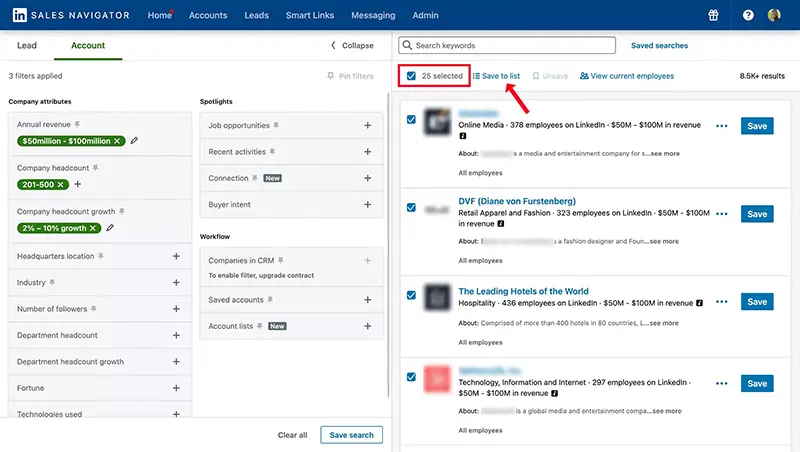Click the pin icon next to Annual revenue
This screenshot has height=452, width=800.
pyautogui.click(x=77, y=124)
